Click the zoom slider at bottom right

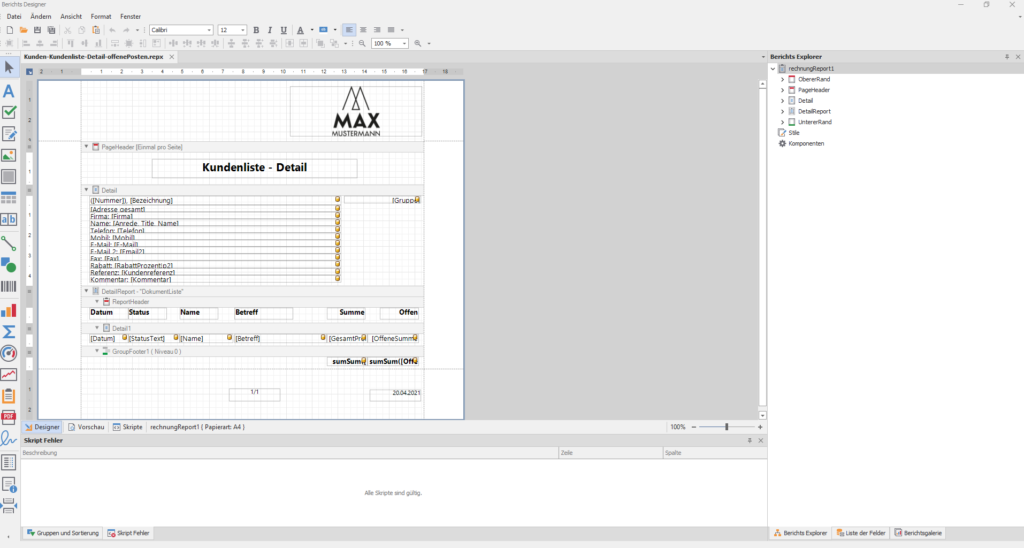click(x=727, y=427)
